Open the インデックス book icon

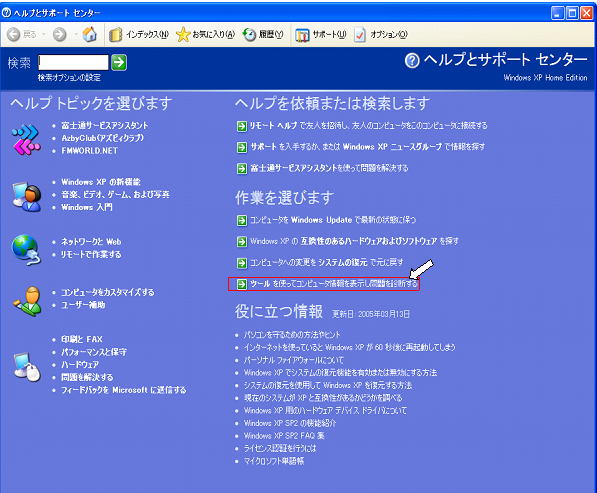coord(115,35)
